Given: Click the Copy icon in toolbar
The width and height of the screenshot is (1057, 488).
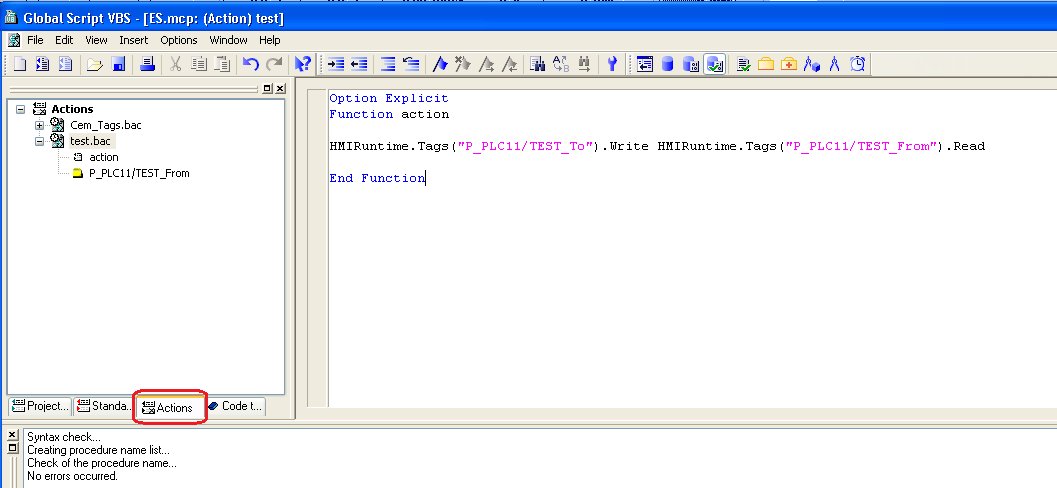Looking at the screenshot, I should tap(199, 64).
